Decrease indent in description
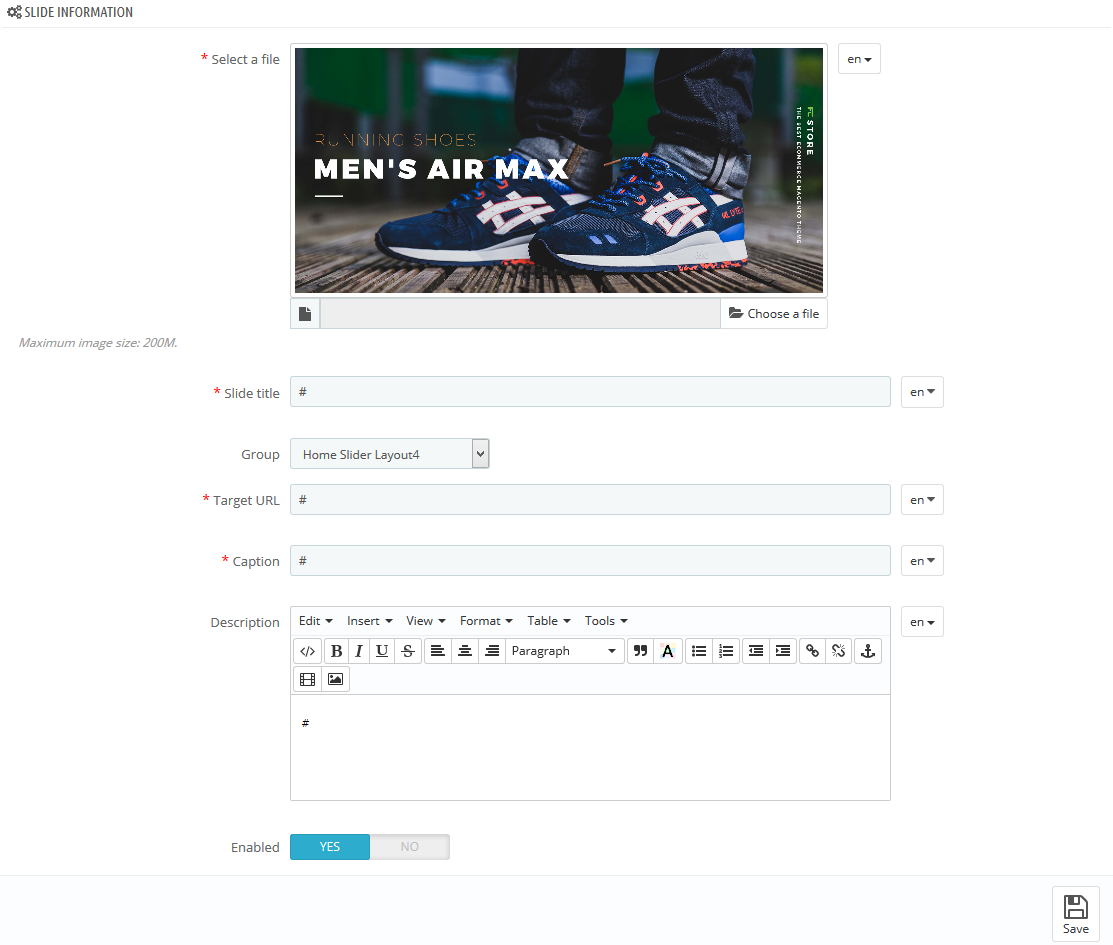The image size is (1113, 945). (x=756, y=651)
